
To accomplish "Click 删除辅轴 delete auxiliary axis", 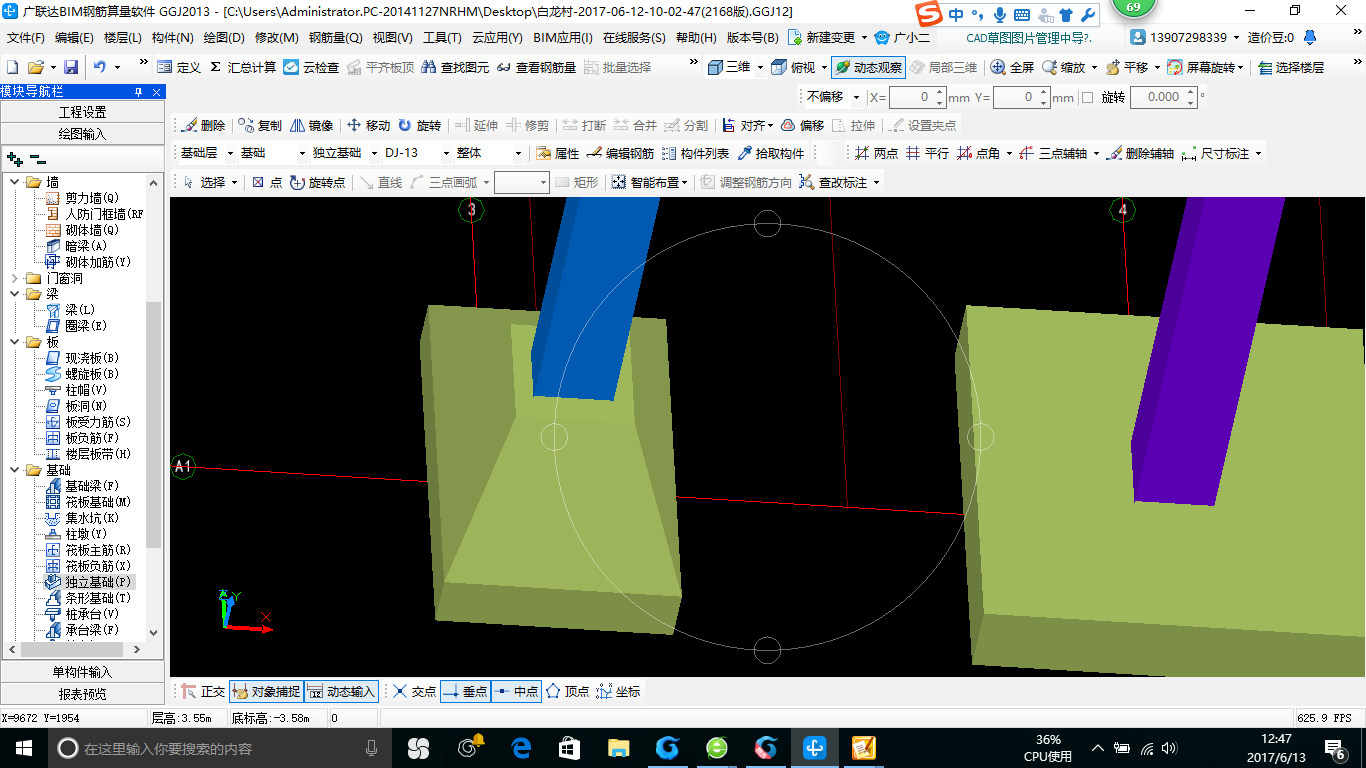I will [1140, 153].
